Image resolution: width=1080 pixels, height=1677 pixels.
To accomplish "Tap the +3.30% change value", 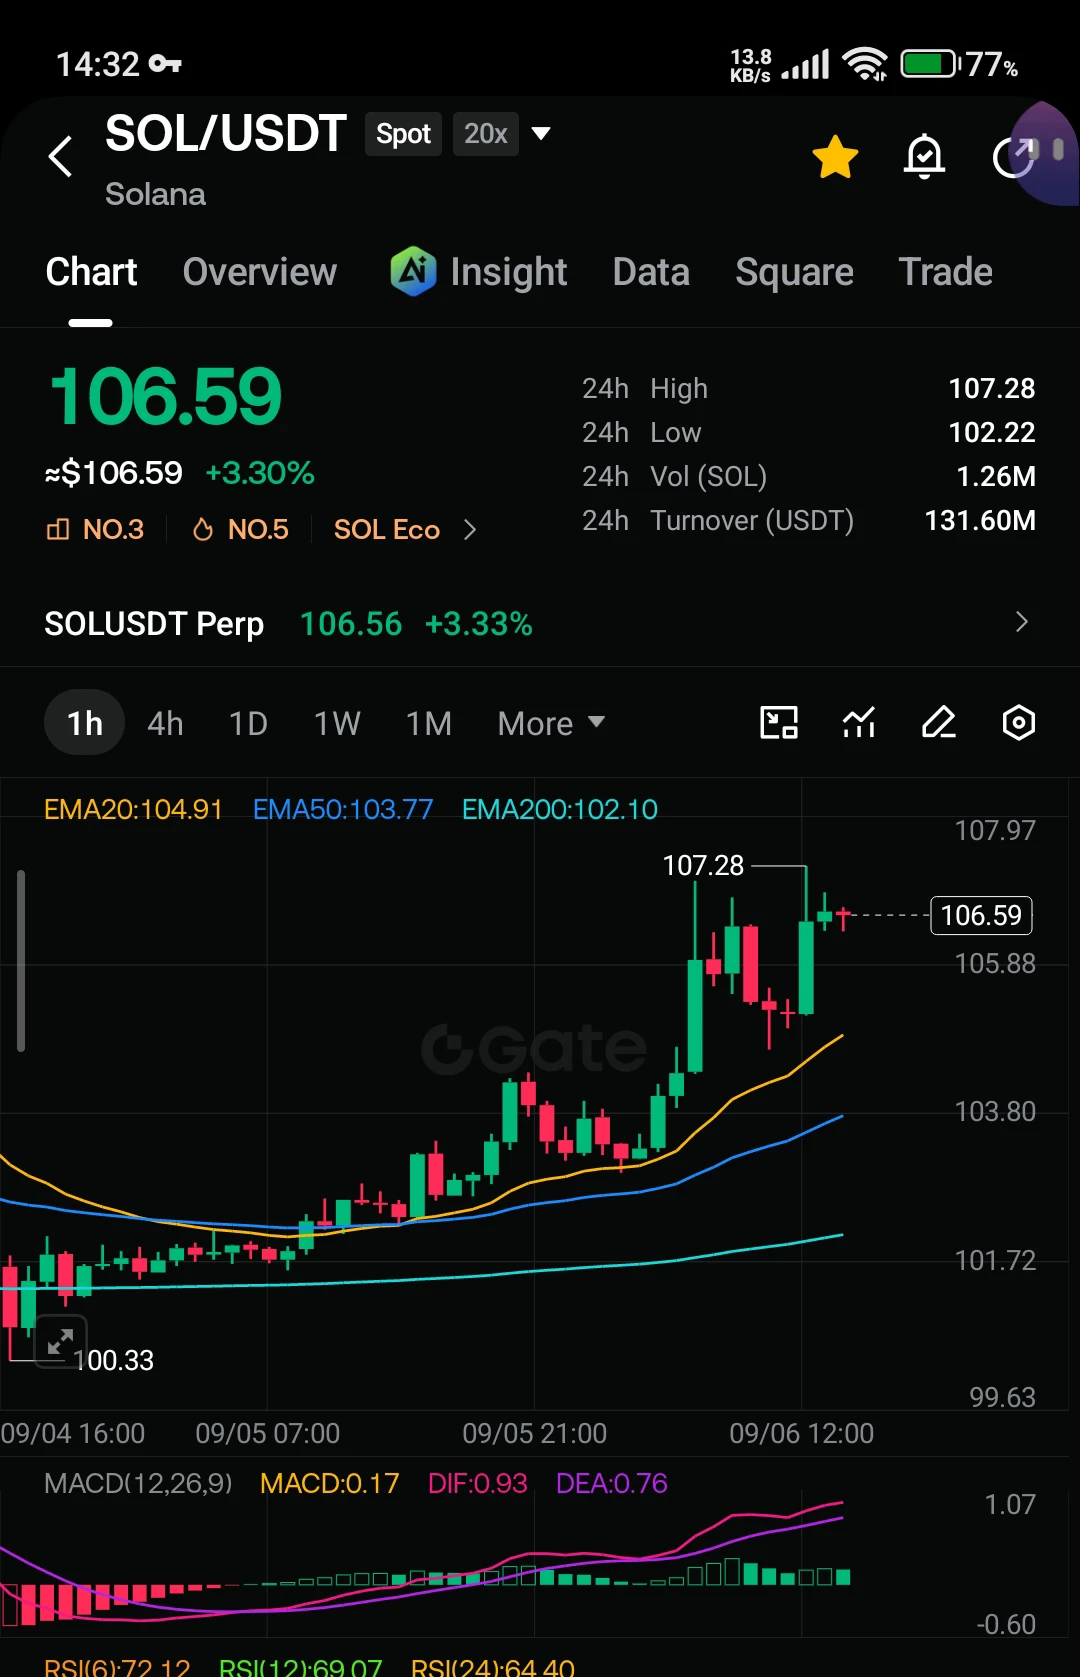I will tap(260, 472).
